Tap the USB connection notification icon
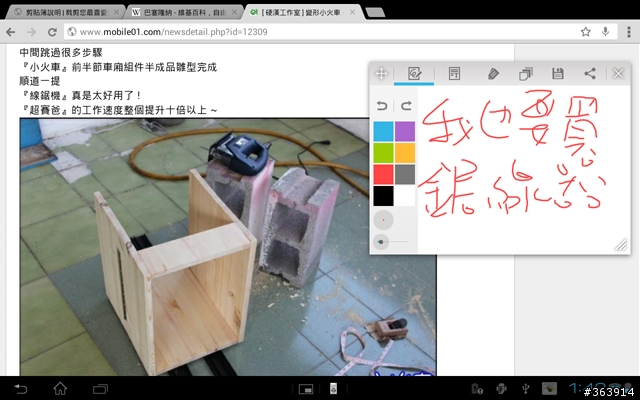The height and width of the screenshot is (400, 640). (x=526, y=389)
